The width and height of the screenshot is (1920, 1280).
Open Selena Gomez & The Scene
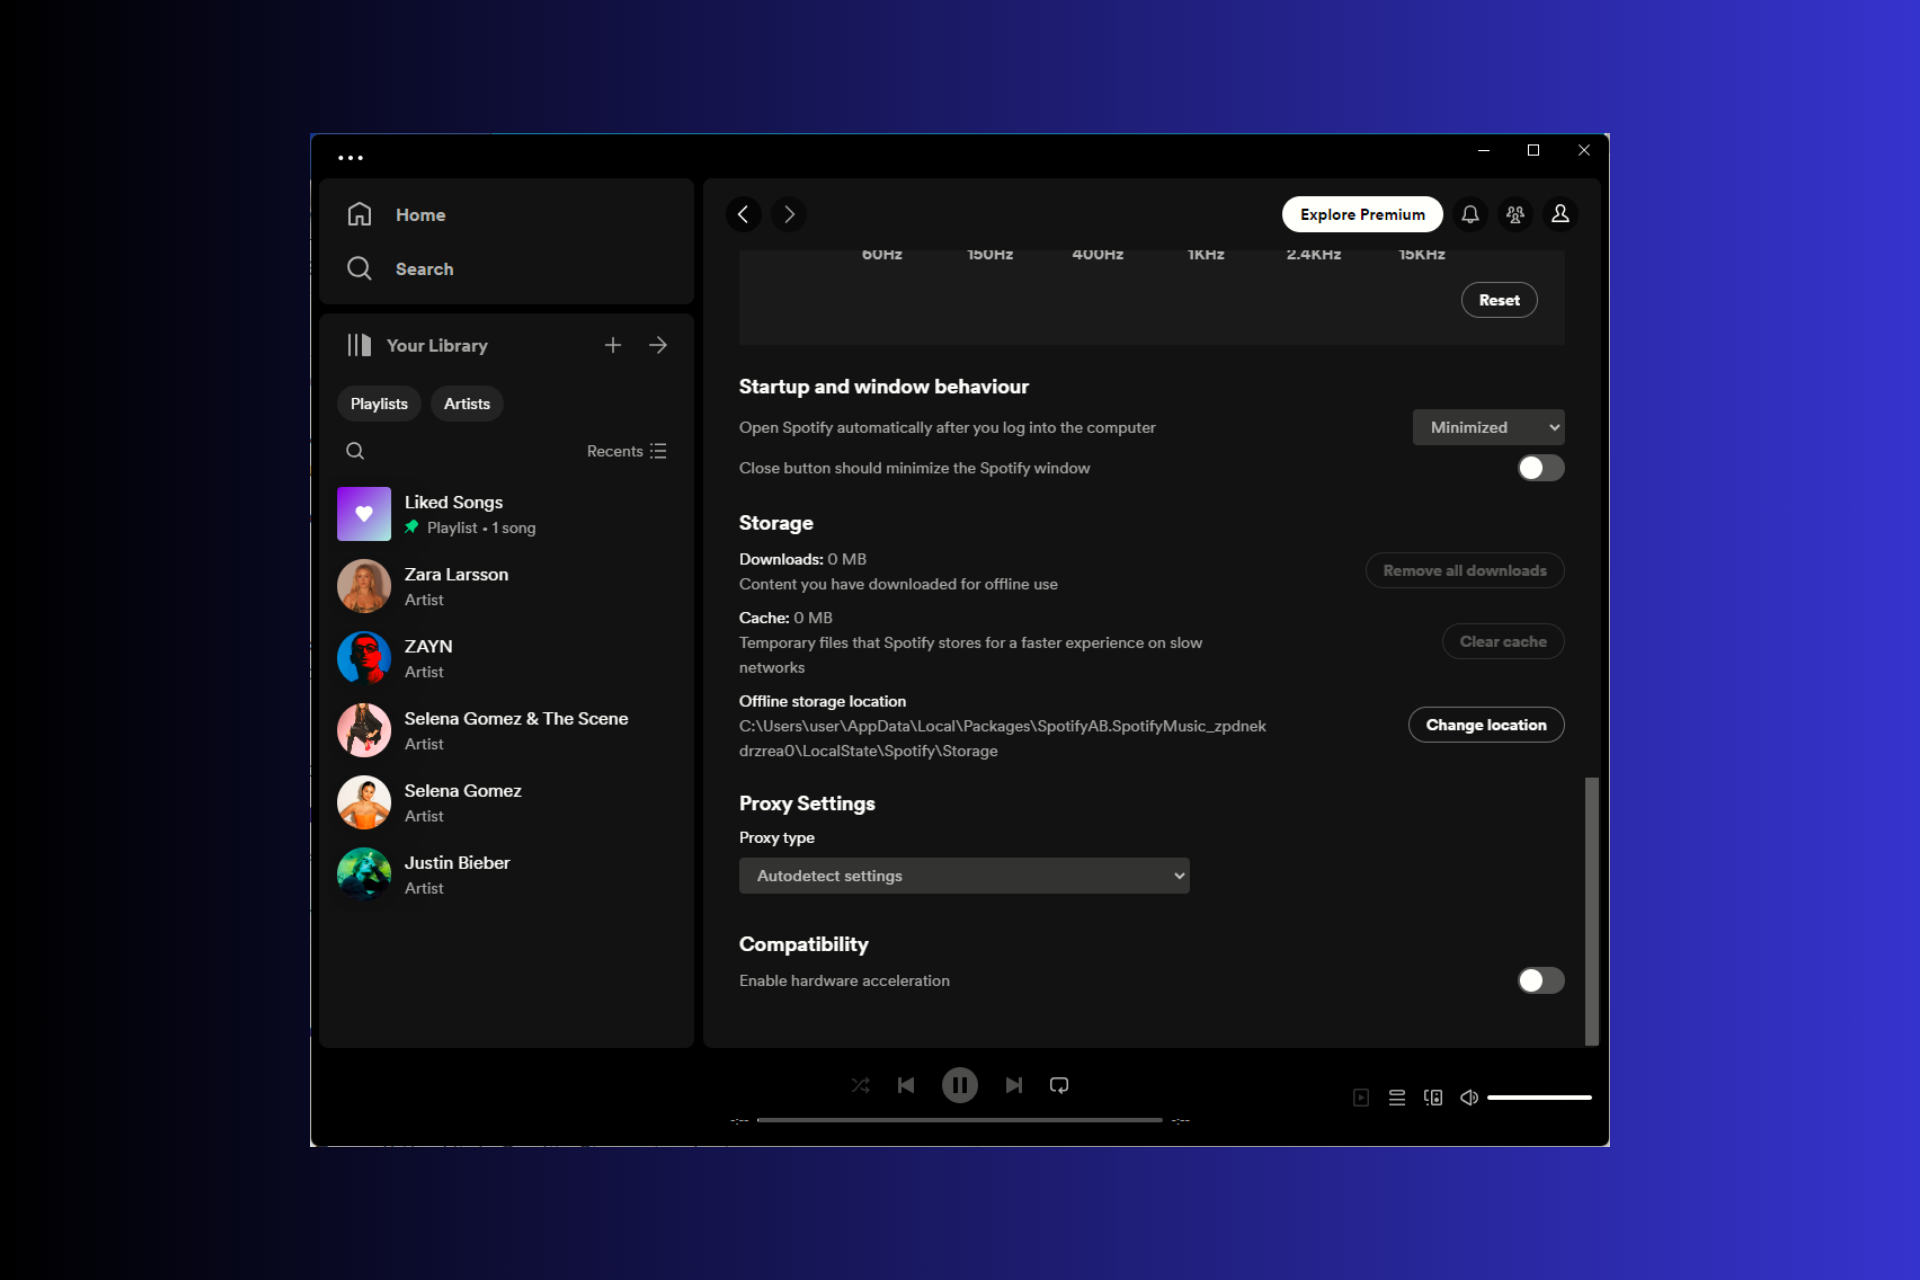coord(506,730)
